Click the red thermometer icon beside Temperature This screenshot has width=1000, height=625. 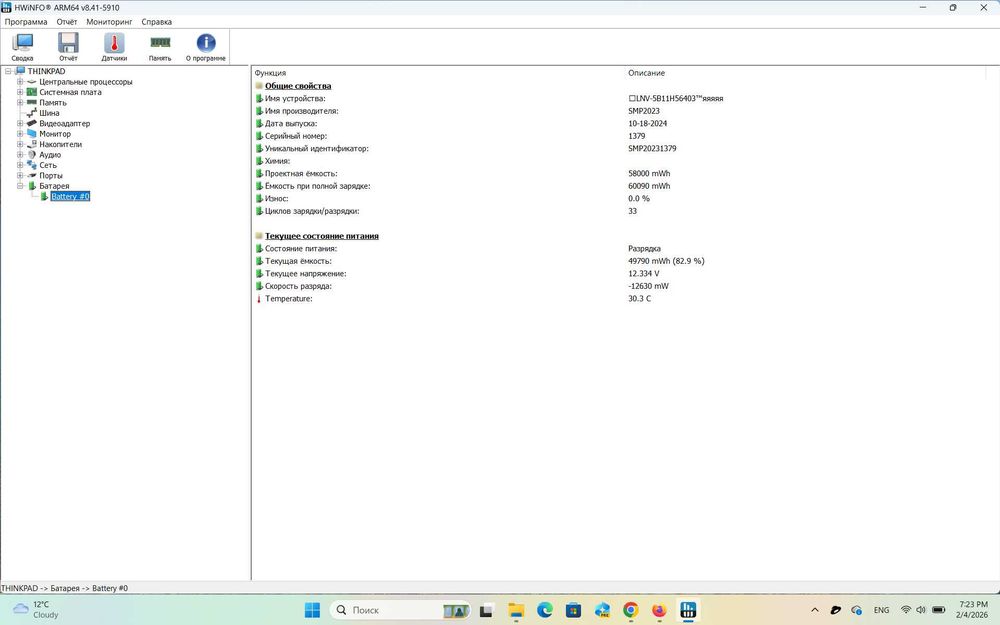point(259,298)
